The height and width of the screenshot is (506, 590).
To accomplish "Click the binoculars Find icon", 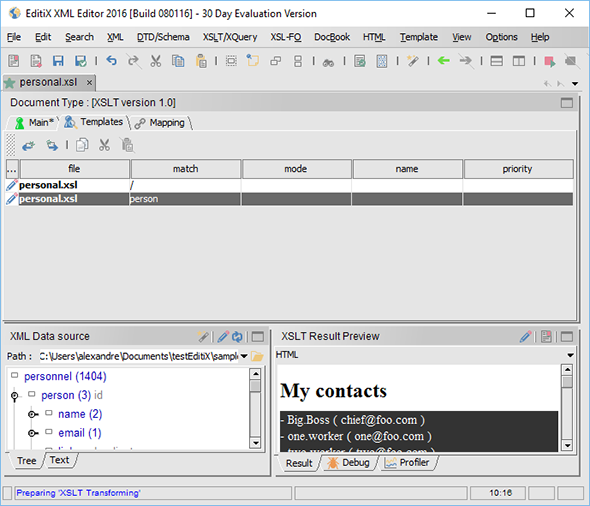I will [328, 62].
